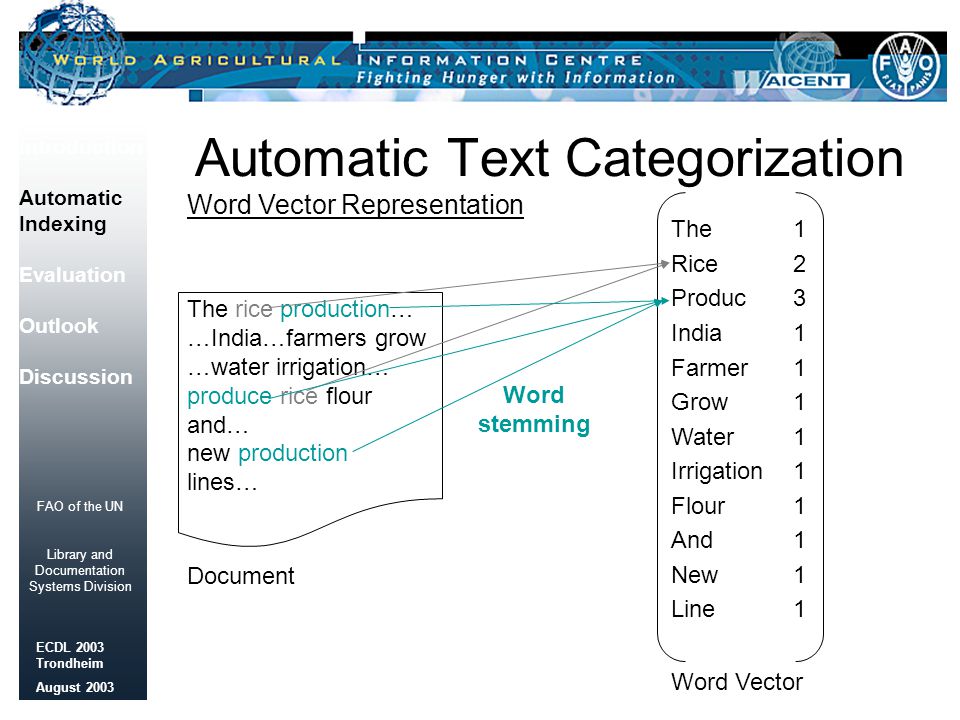Click 'production' after 'new' in document
Screen dimensions: 960x720
point(293,454)
